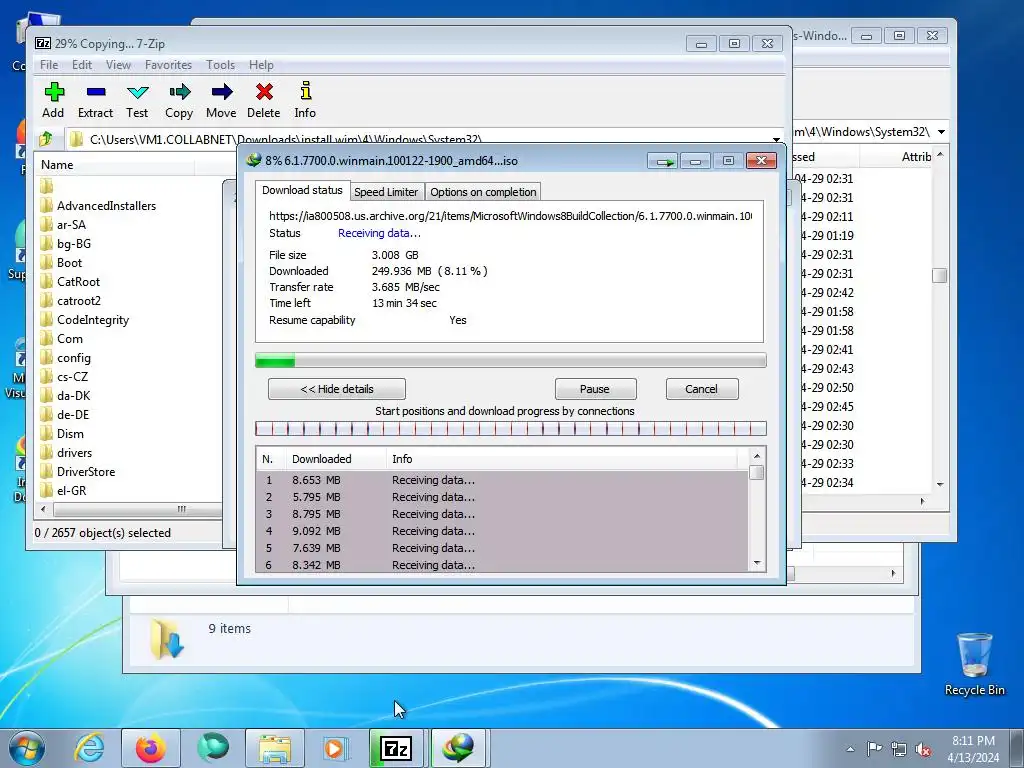Open the Edit menu in 7-Zip
Viewport: 1024px width, 768px height.
(82, 65)
